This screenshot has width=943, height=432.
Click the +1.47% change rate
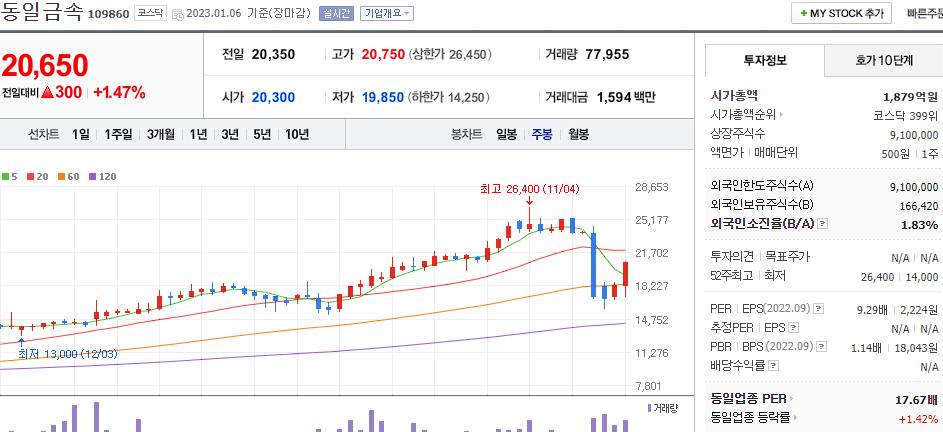[x=120, y=93]
